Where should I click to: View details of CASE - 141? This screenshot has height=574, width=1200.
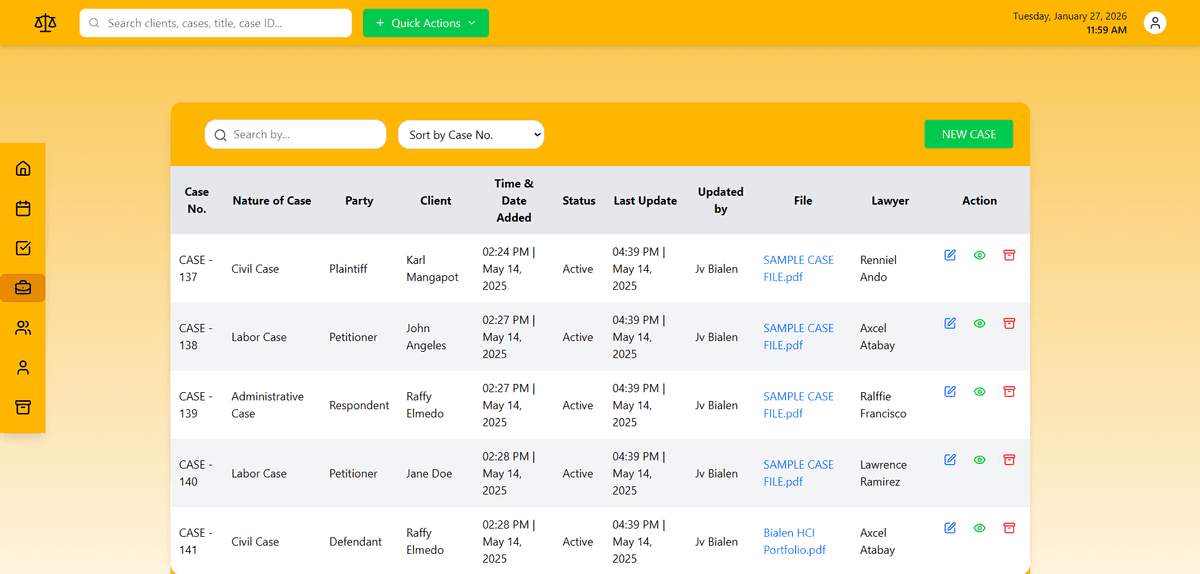click(980, 527)
